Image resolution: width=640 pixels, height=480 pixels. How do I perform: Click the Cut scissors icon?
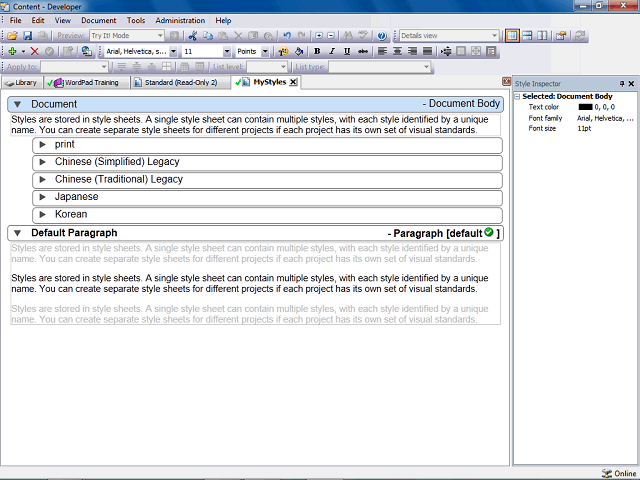click(x=193, y=36)
